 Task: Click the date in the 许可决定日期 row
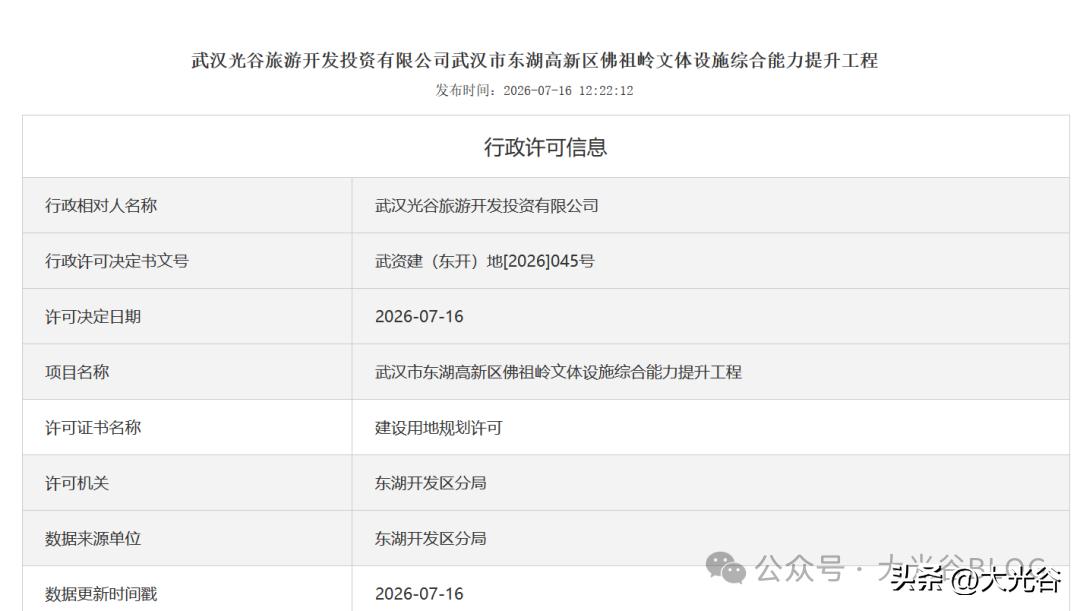(x=419, y=317)
